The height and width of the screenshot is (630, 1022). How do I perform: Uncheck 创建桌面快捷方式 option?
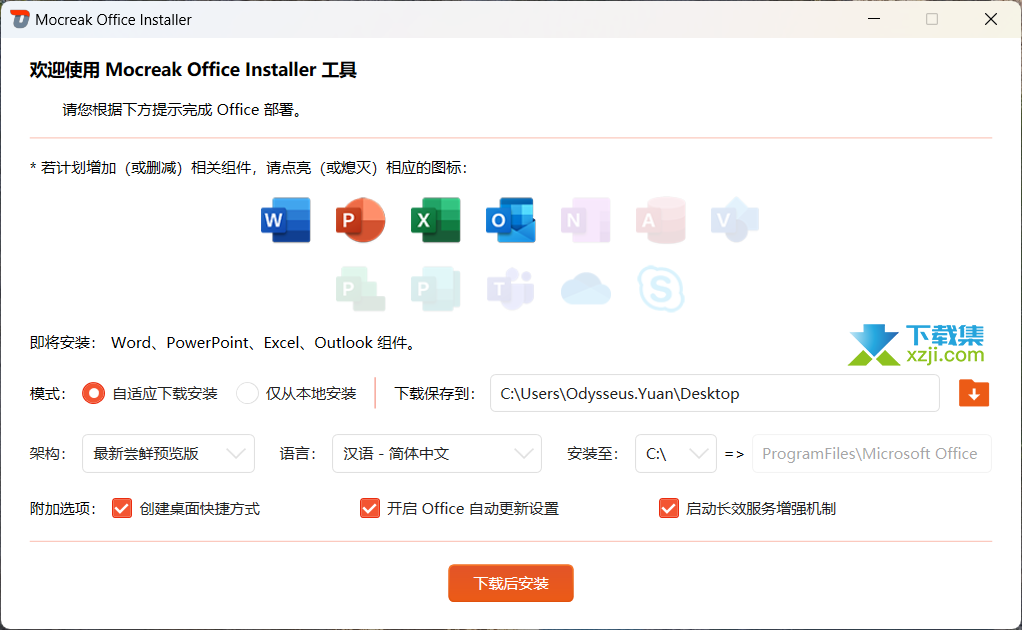(186, 508)
